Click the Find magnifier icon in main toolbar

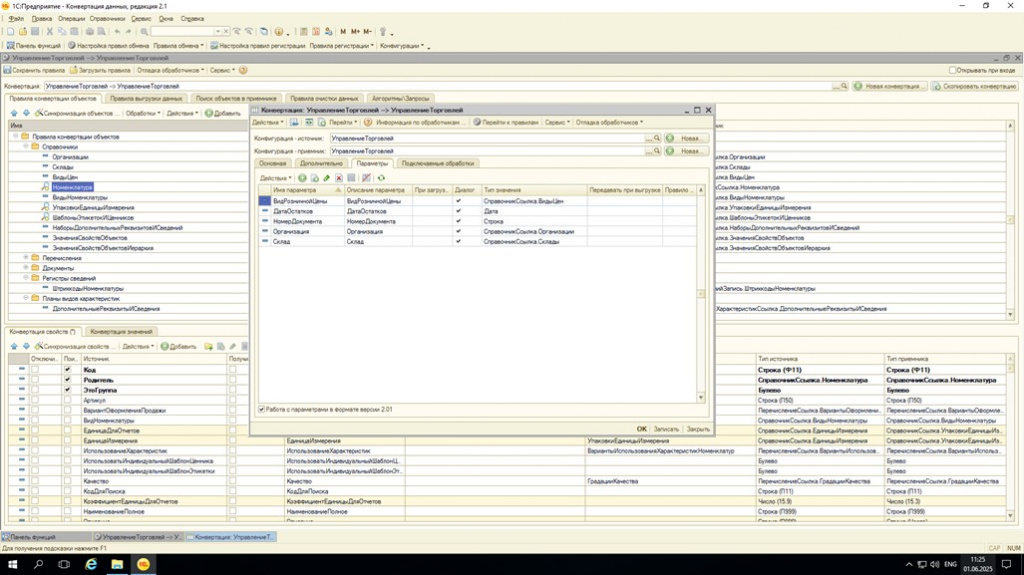tap(144, 31)
